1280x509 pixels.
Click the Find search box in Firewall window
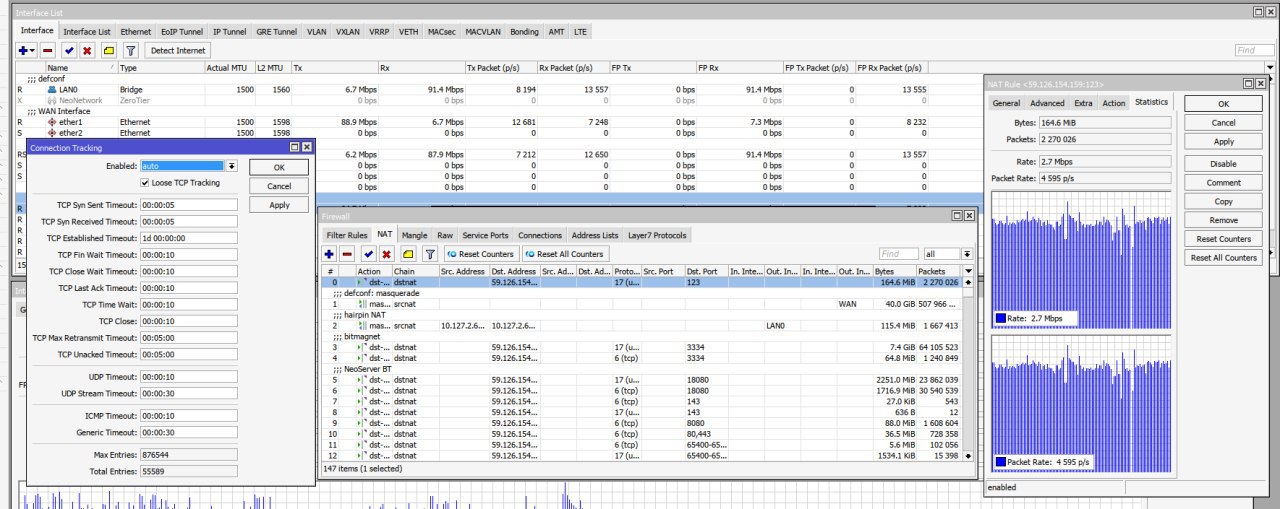point(898,254)
